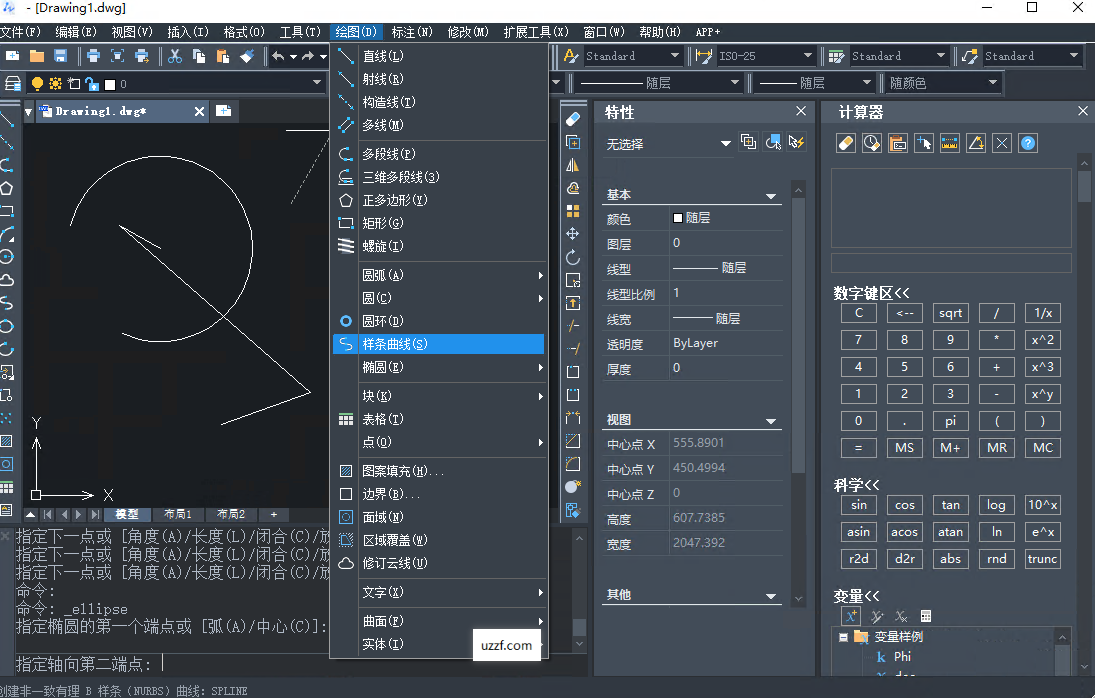Screen dimensions: 1095x698
Task: Click the Save icon in top toolbar
Action: [61, 56]
